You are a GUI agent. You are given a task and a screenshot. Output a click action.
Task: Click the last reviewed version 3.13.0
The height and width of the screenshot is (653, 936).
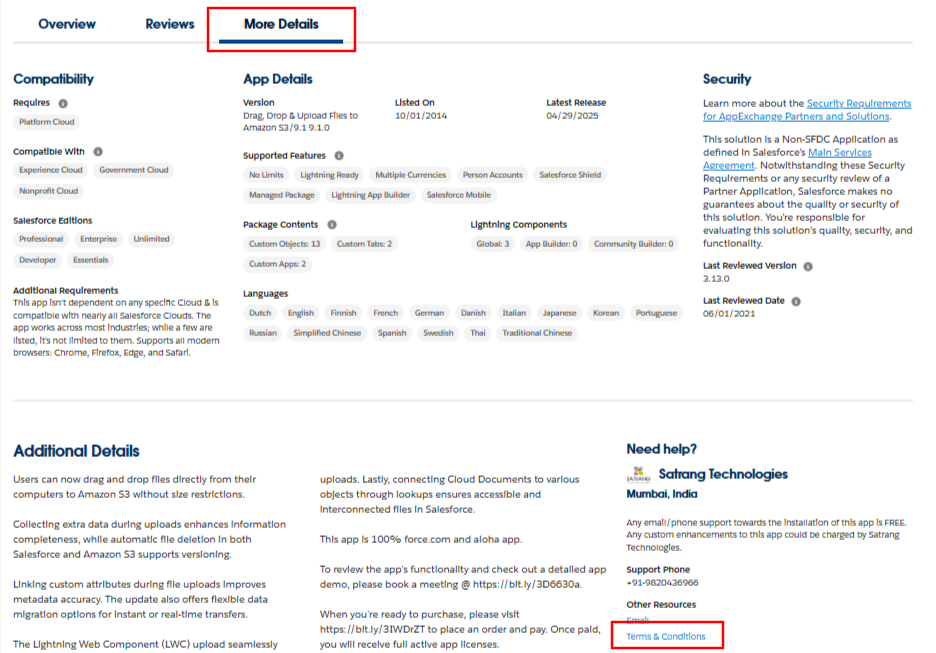716,279
